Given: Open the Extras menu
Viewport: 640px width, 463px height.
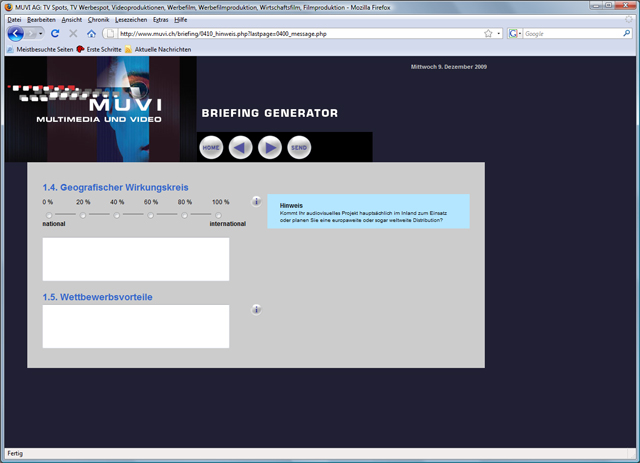Looking at the screenshot, I should tap(160, 19).
